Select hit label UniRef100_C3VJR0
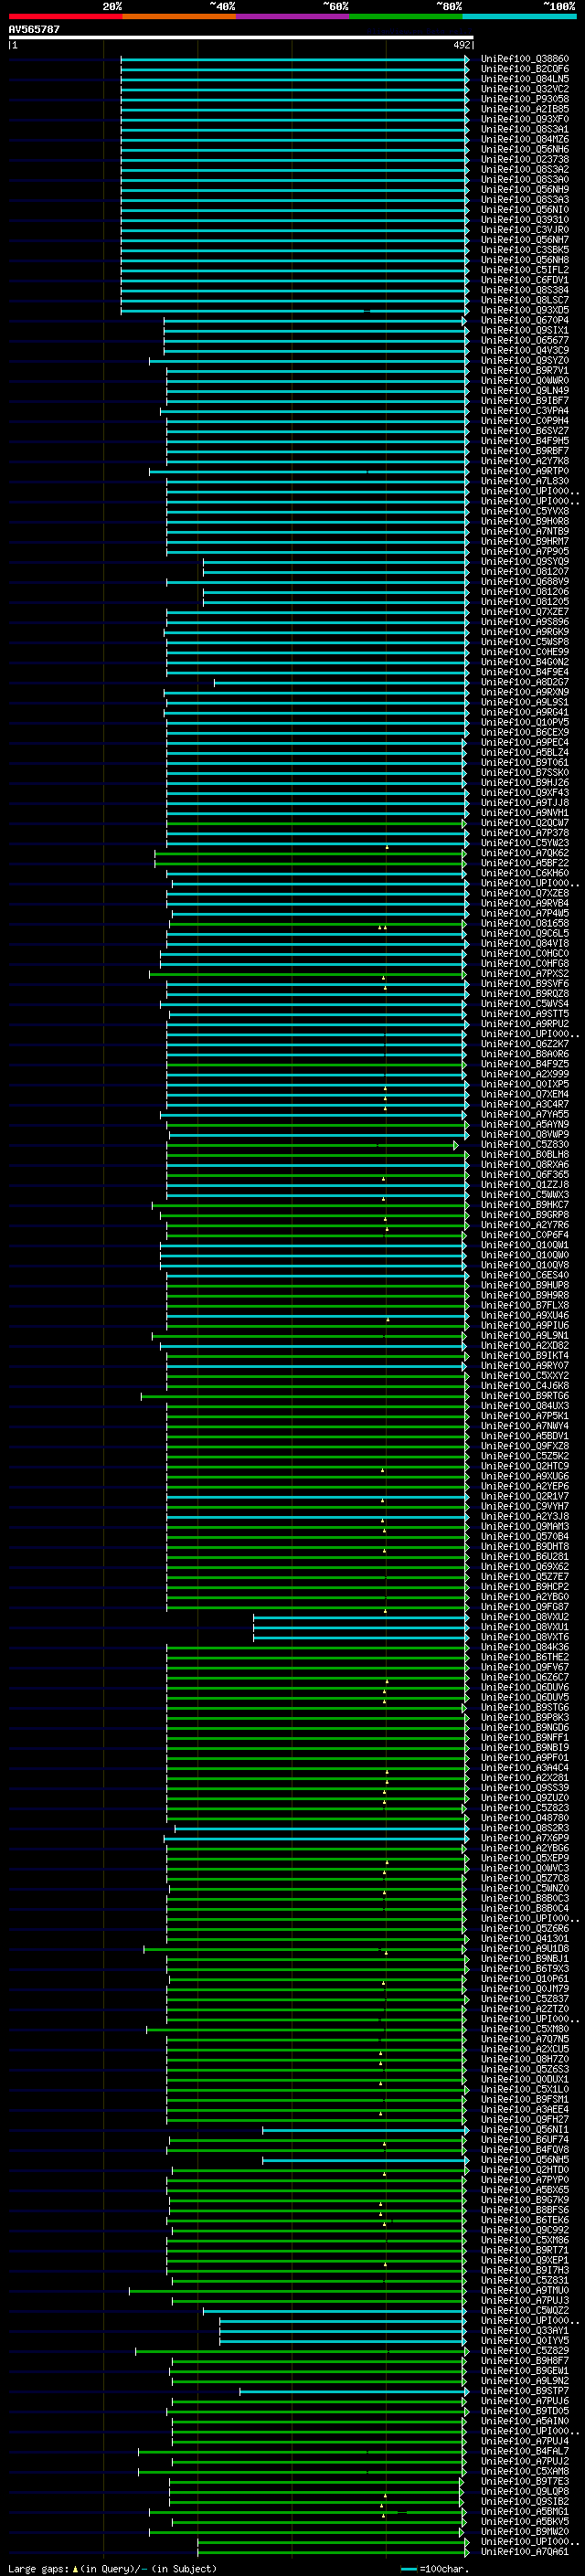This screenshot has height=2576, width=585. pos(525,230)
